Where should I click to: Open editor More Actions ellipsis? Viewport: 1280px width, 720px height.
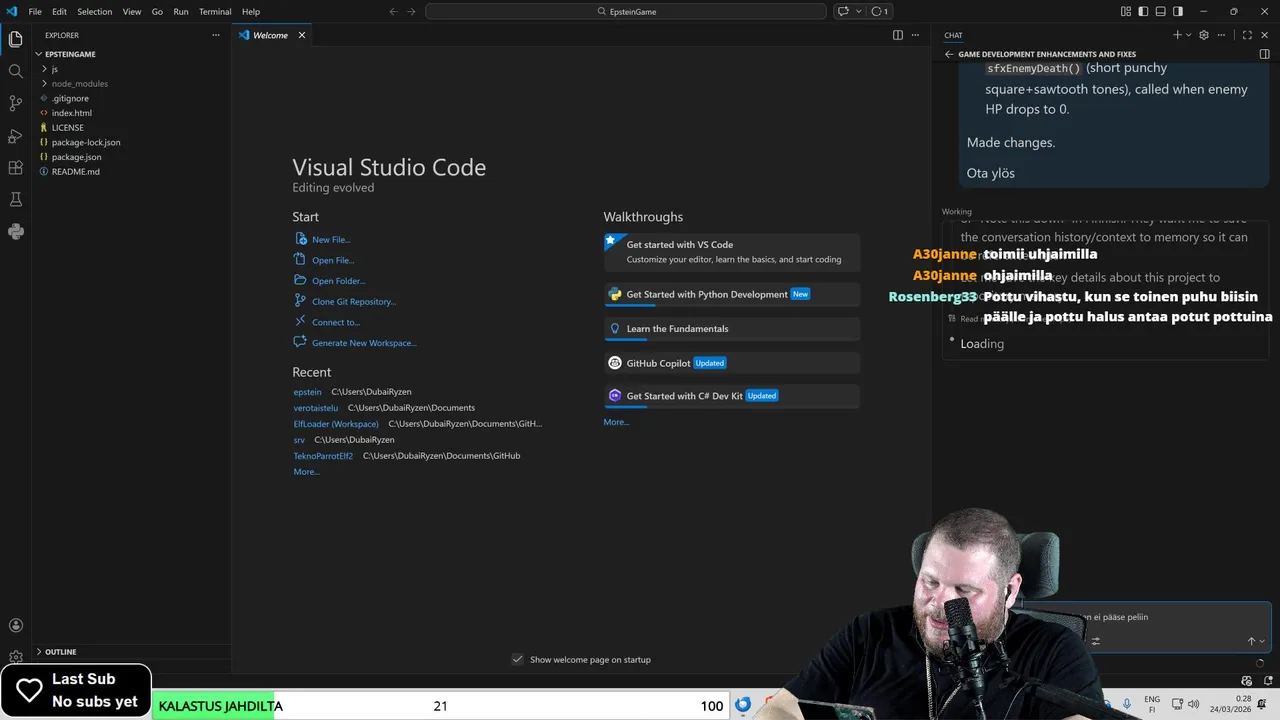click(915, 35)
